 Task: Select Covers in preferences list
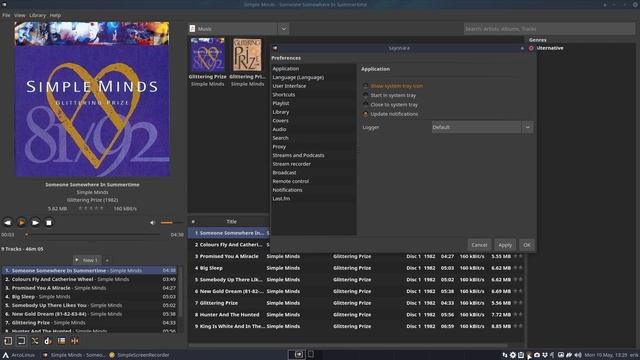pos(313,120)
